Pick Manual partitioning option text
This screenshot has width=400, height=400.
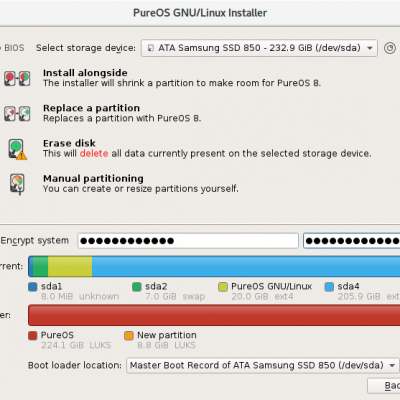click(x=93, y=178)
